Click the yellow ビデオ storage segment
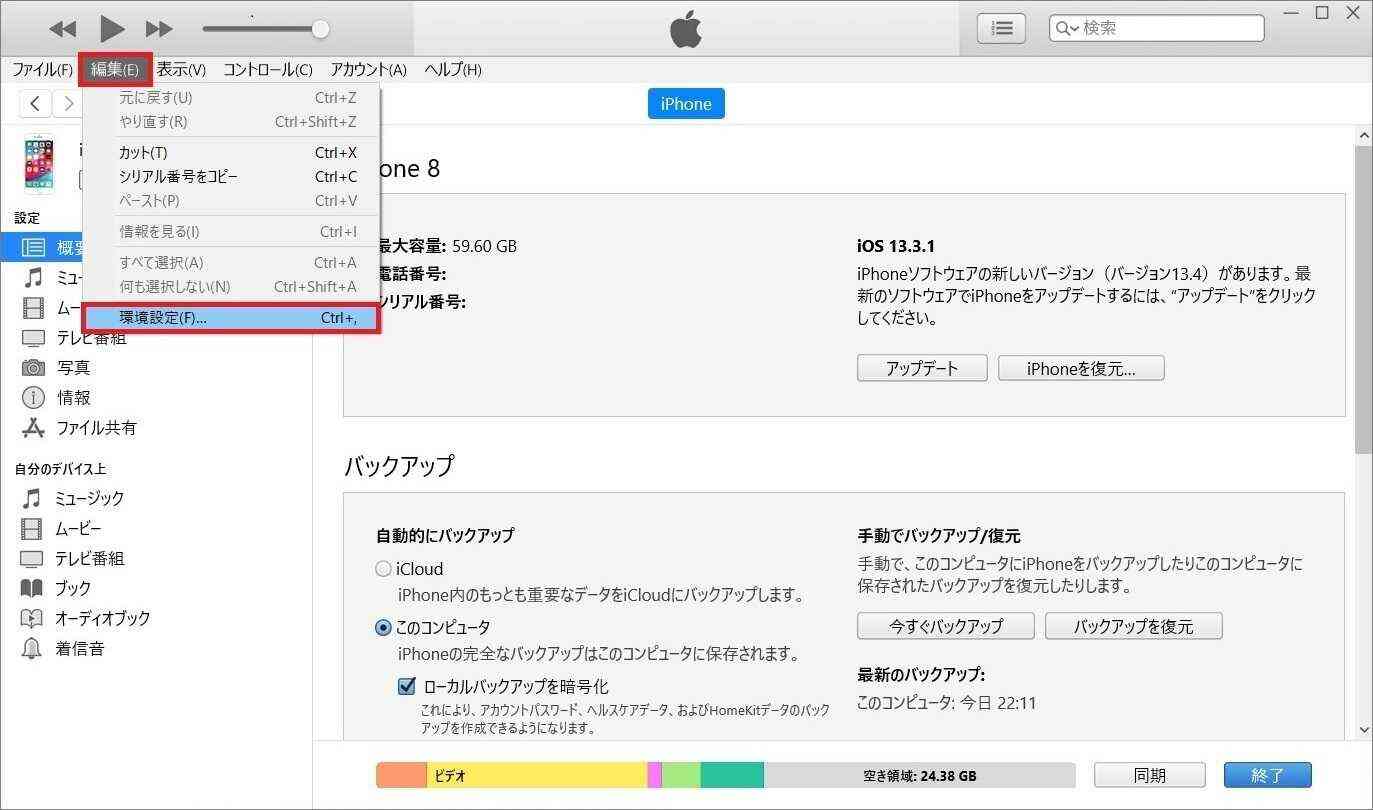 coord(537,775)
